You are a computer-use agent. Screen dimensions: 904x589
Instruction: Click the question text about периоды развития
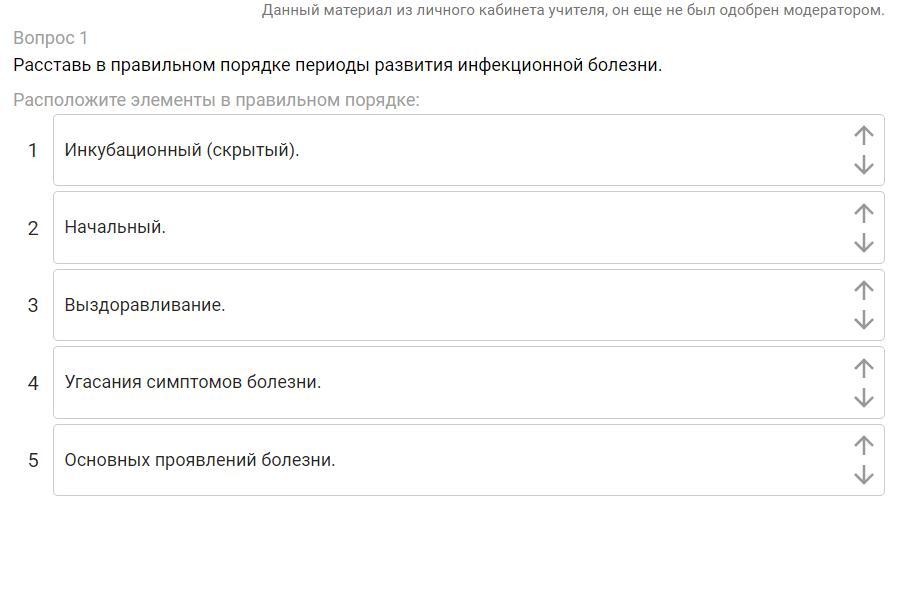click(337, 65)
